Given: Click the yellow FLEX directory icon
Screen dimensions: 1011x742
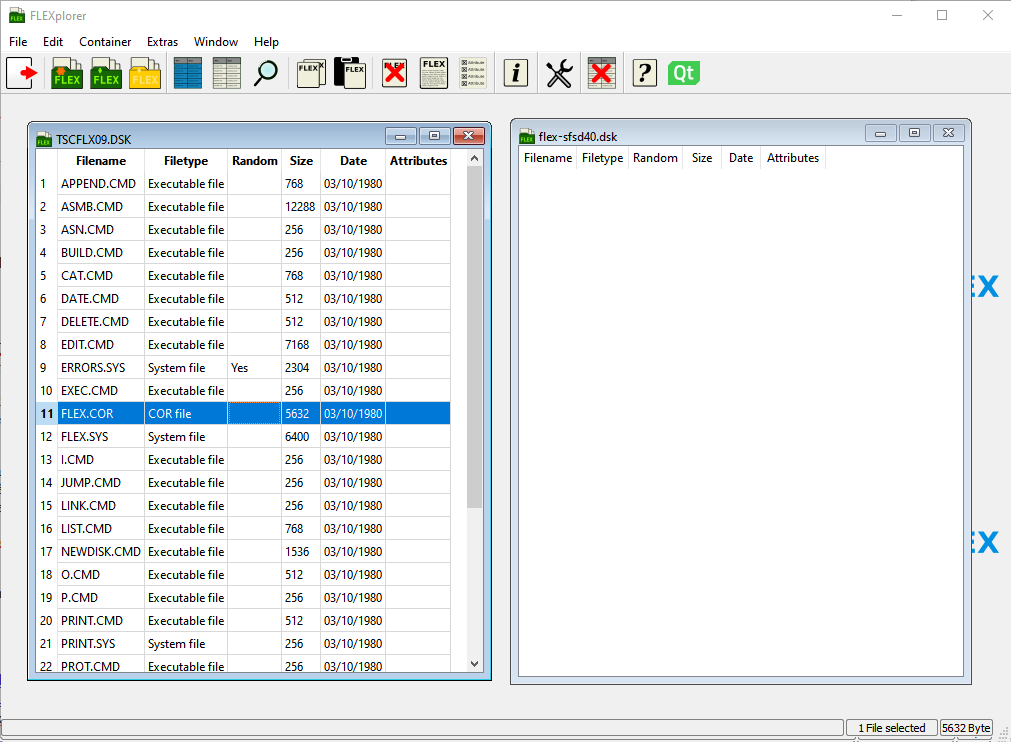Looking at the screenshot, I should click(144, 73).
